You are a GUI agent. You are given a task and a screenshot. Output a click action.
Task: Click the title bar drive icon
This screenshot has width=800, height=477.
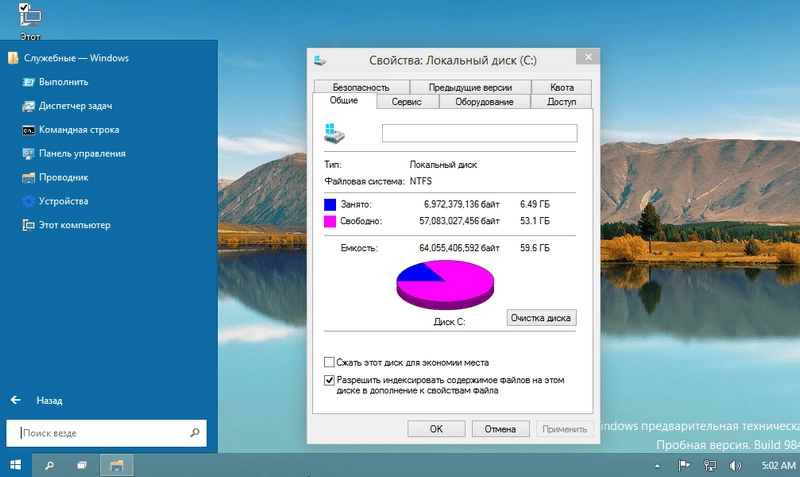(x=320, y=61)
